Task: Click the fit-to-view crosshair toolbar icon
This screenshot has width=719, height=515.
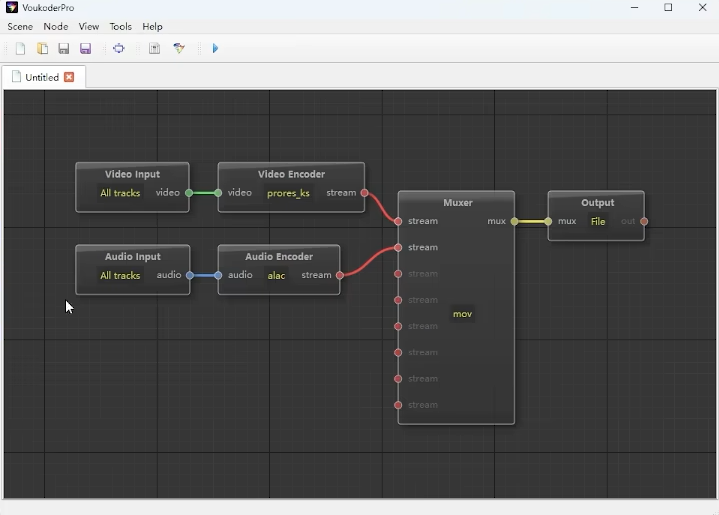Action: tap(119, 49)
